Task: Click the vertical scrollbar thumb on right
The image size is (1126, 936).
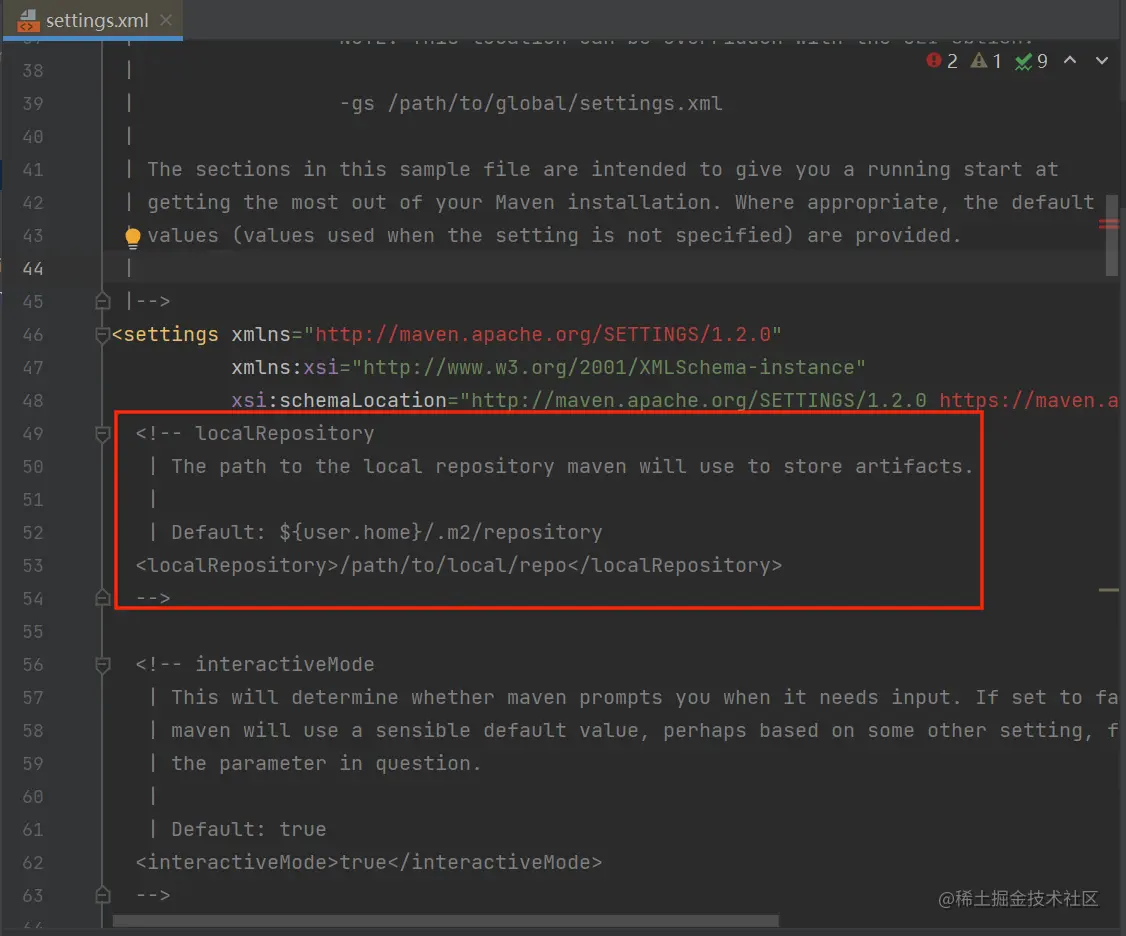Action: (1112, 235)
